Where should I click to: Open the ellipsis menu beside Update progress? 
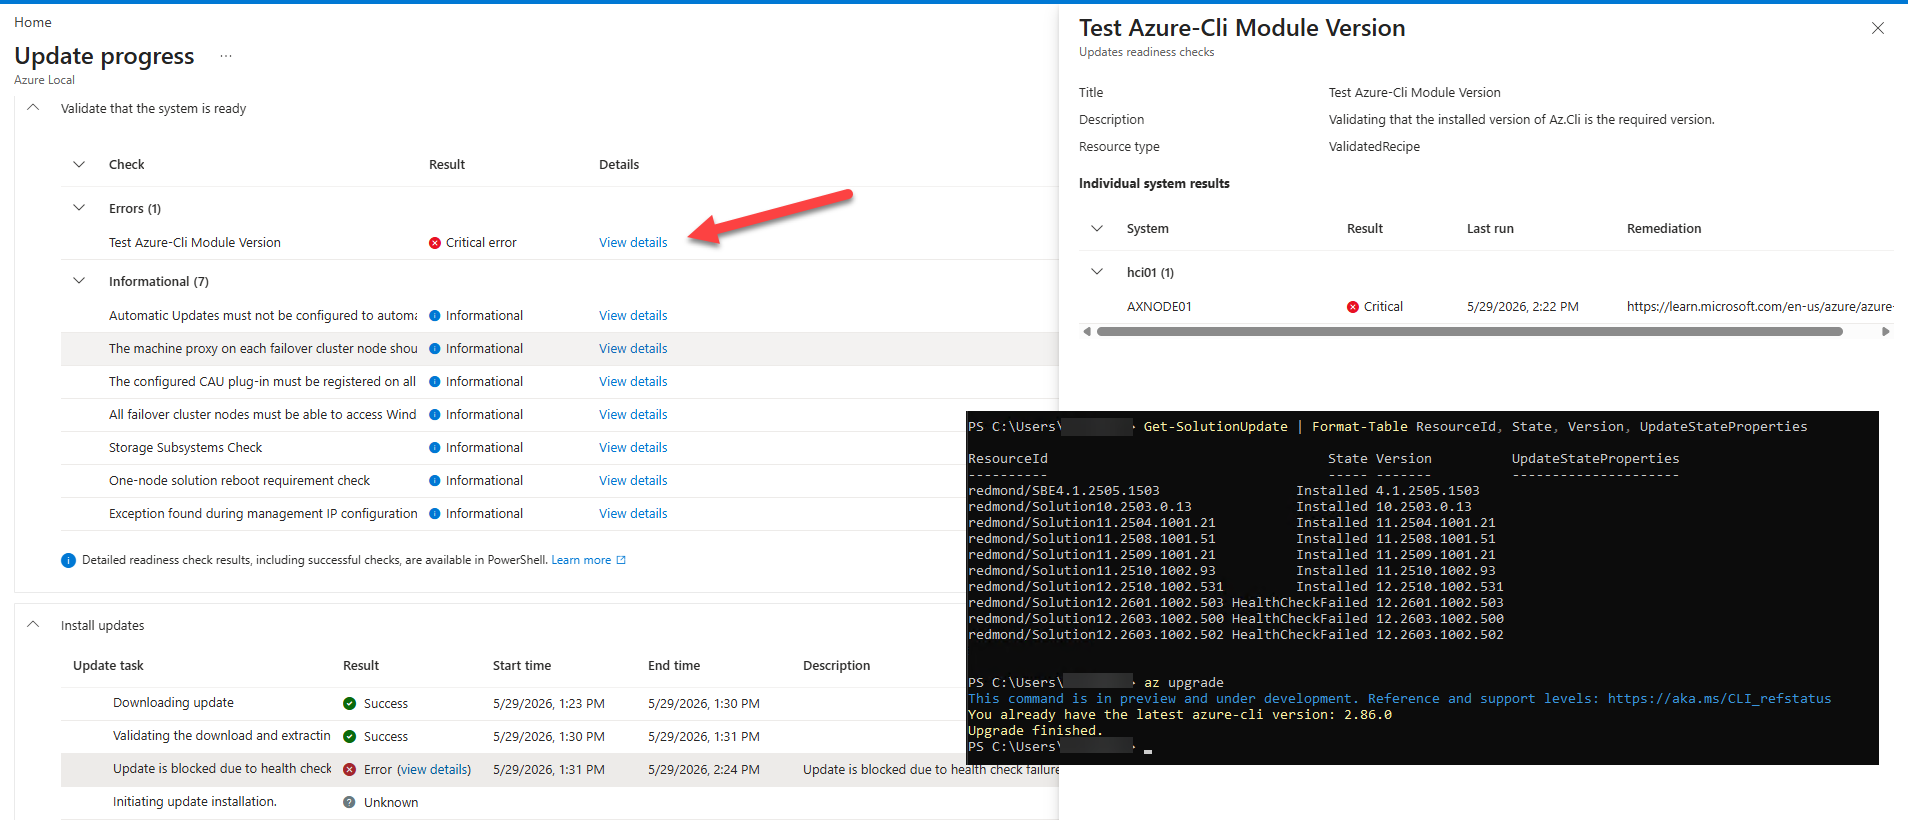(x=226, y=56)
